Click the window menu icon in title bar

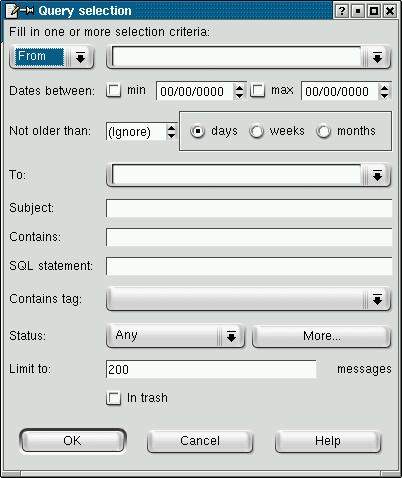pyautogui.click(x=13, y=11)
